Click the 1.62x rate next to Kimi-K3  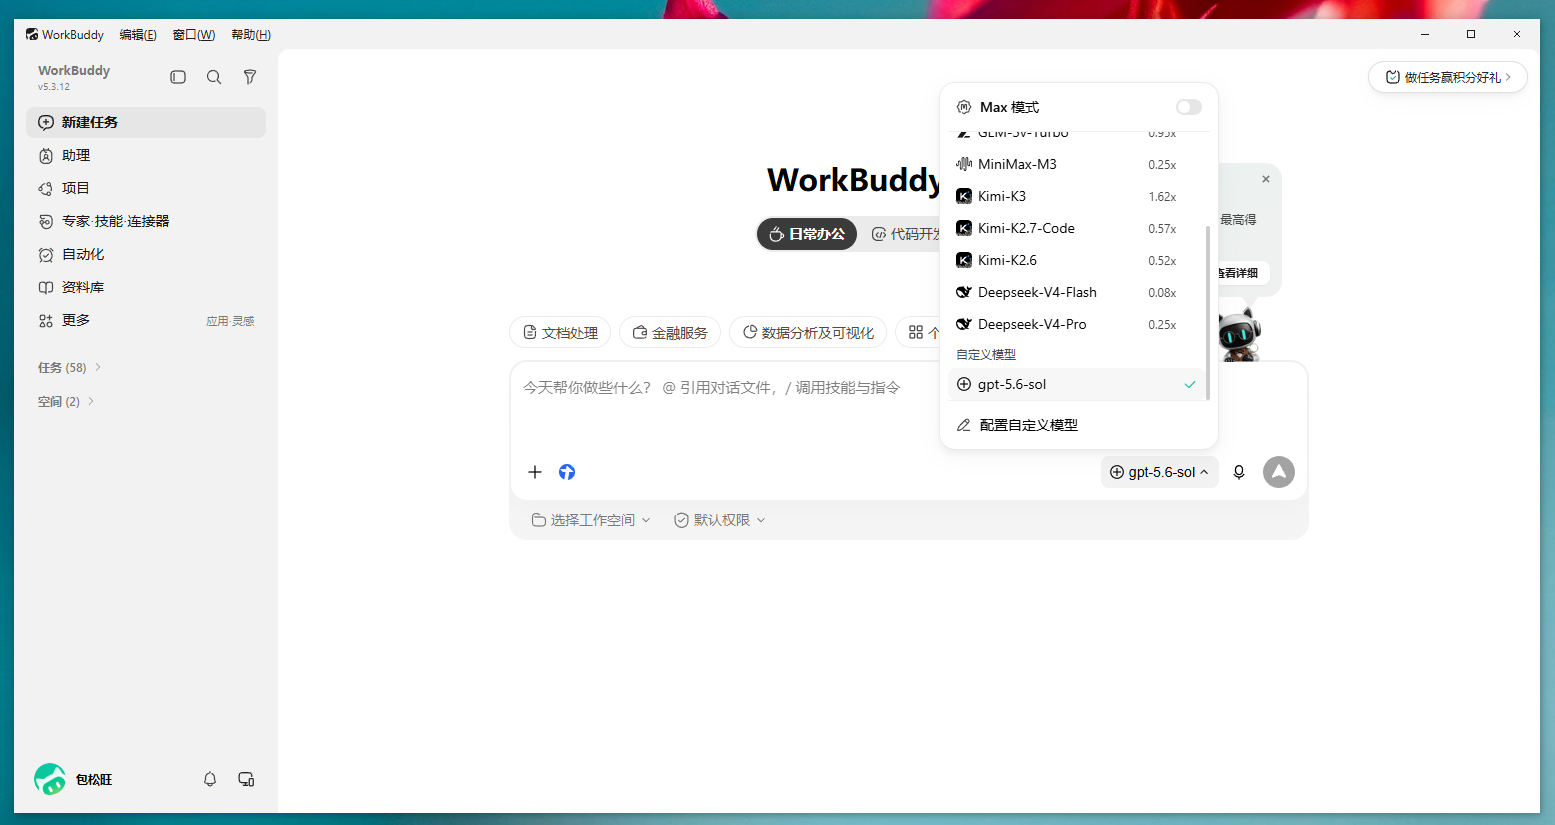click(1162, 197)
